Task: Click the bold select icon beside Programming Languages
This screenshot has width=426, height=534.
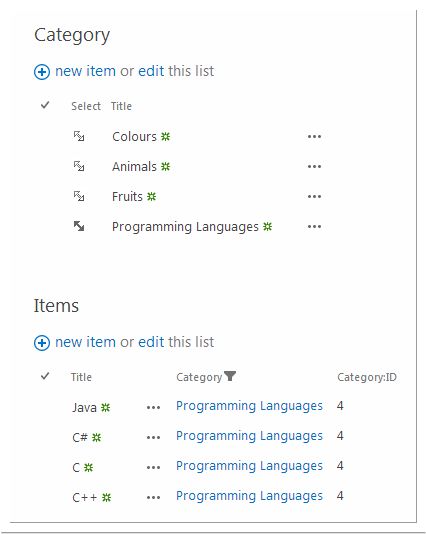Action: (x=79, y=226)
